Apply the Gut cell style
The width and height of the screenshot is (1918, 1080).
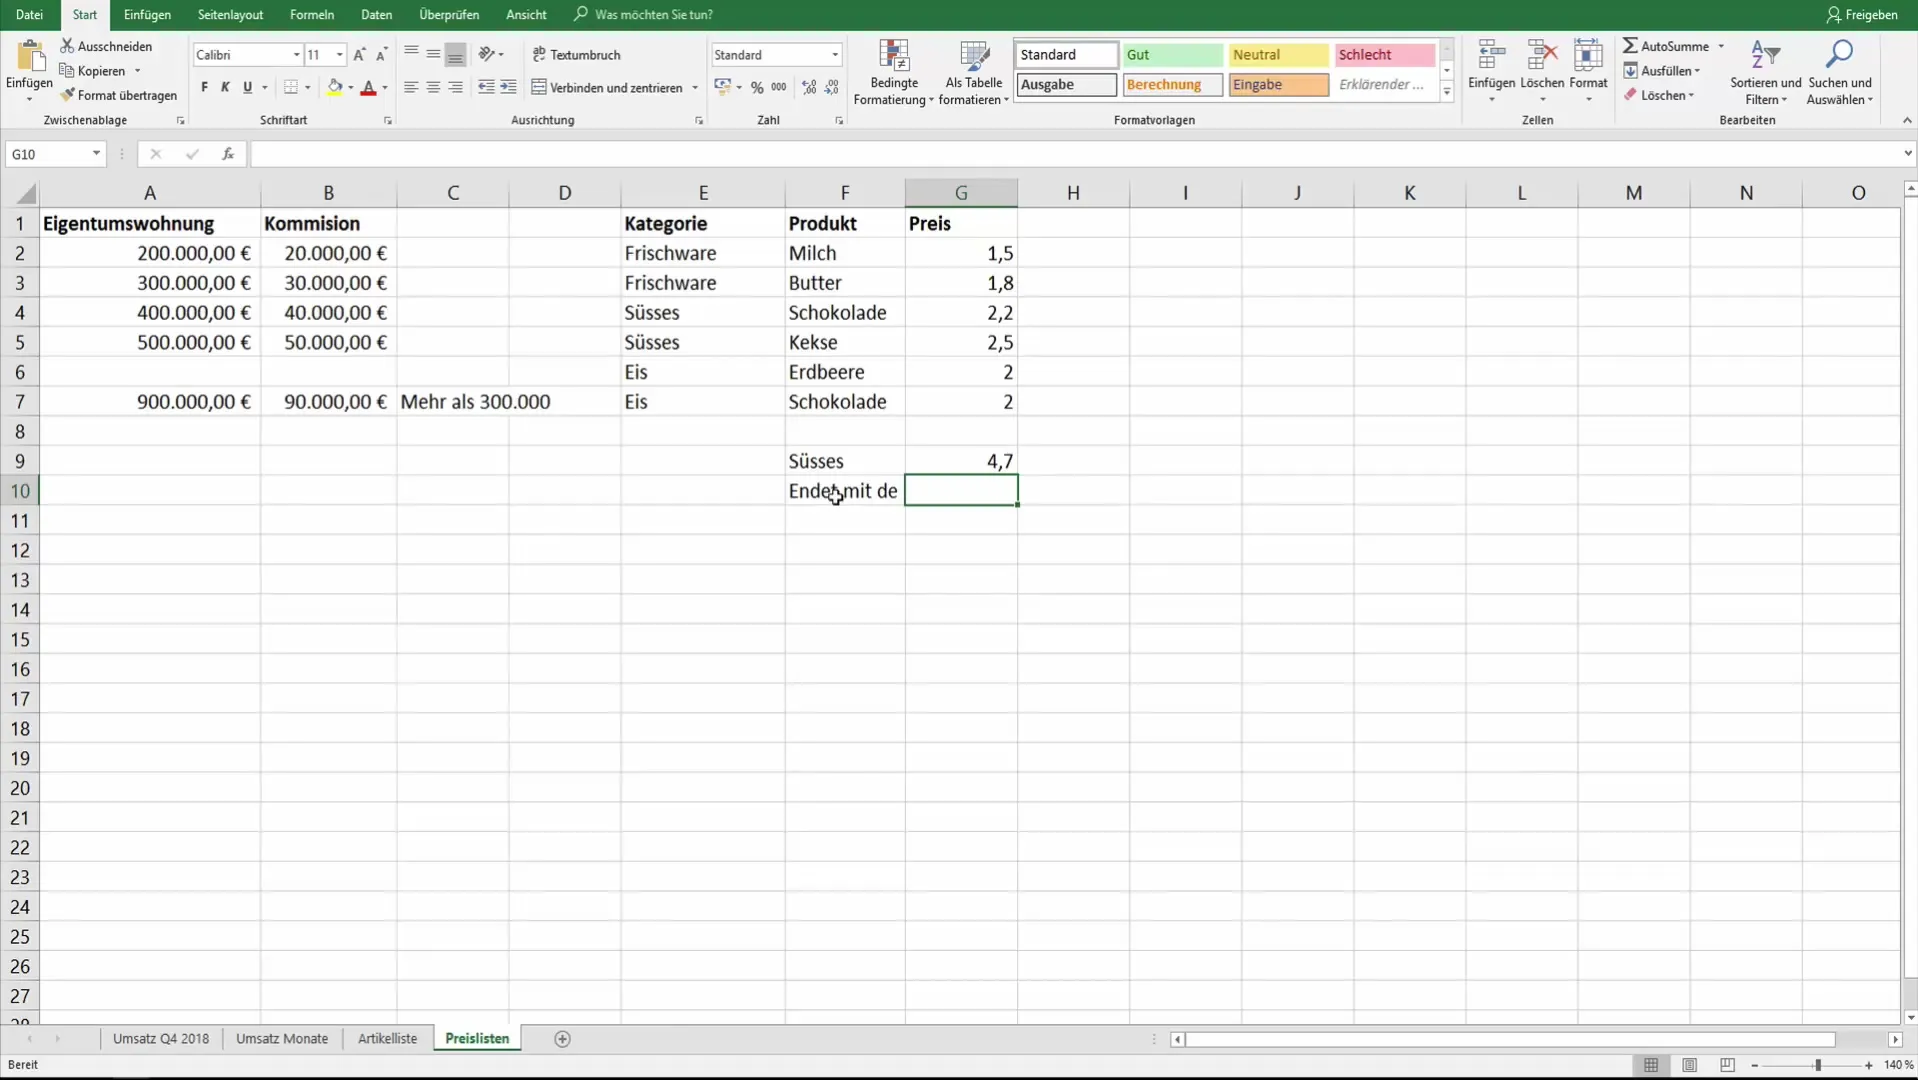(1172, 55)
